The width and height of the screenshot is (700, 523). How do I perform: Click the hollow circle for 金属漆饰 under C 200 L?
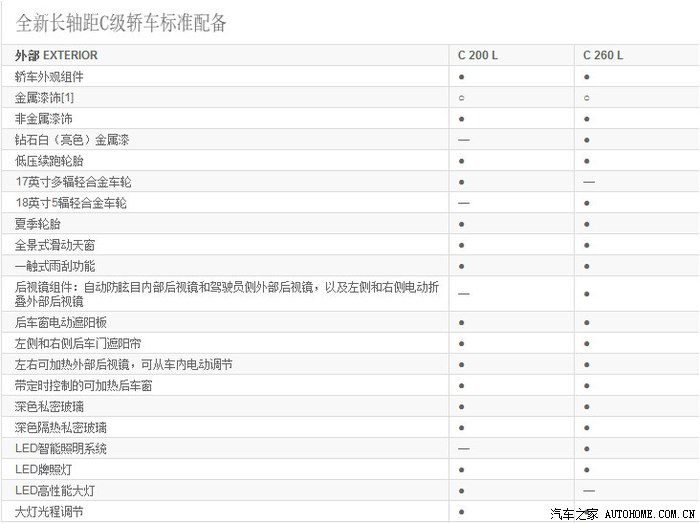tap(462, 98)
